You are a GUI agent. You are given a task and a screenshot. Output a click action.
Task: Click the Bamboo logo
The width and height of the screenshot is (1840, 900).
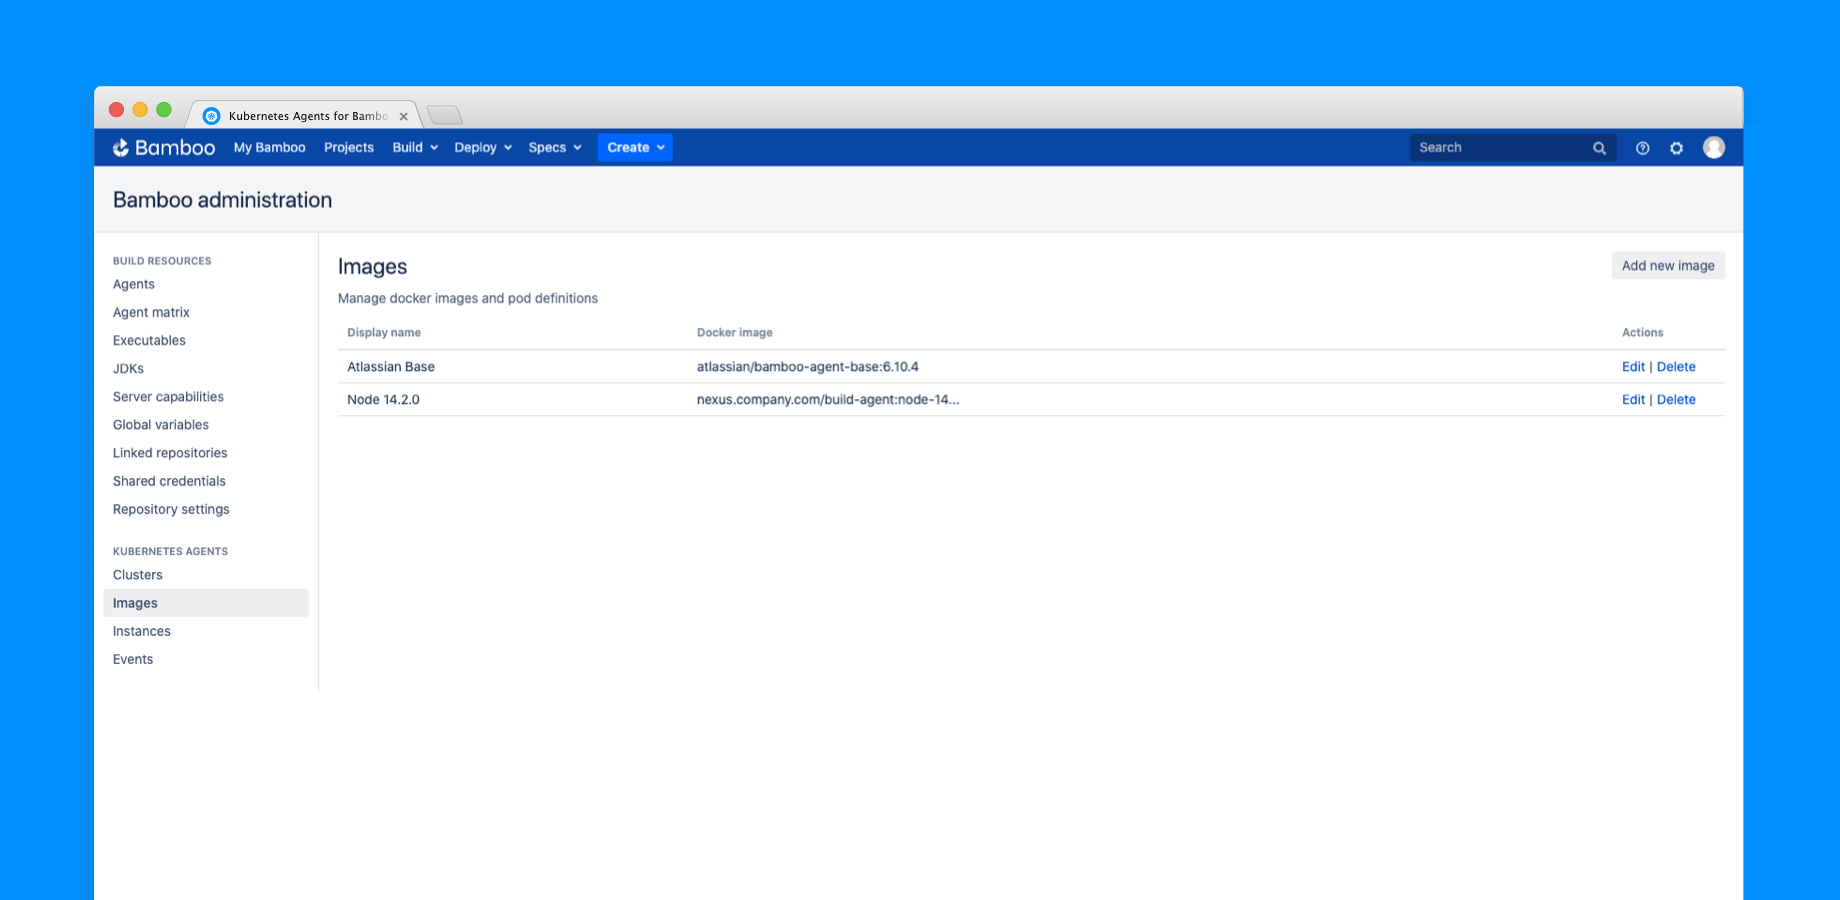point(163,147)
